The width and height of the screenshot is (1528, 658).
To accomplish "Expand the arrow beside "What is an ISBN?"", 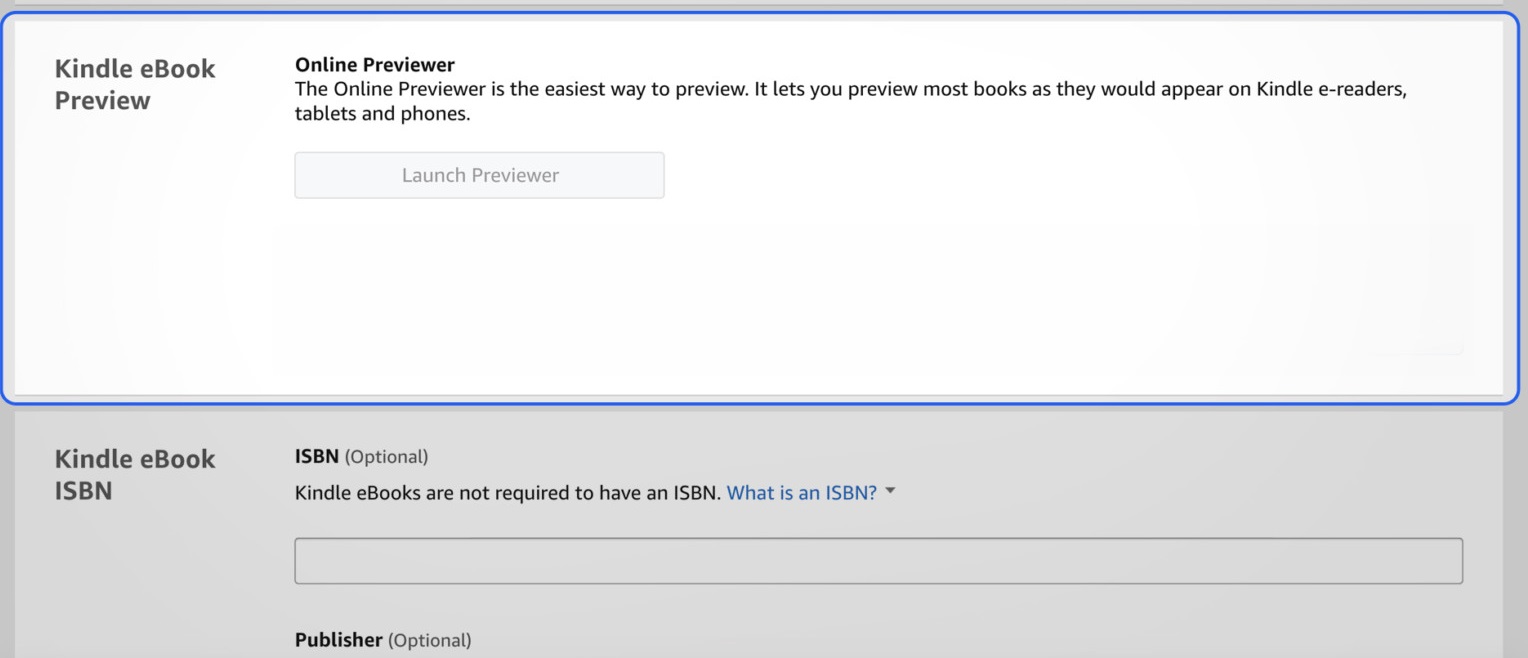I will 890,491.
